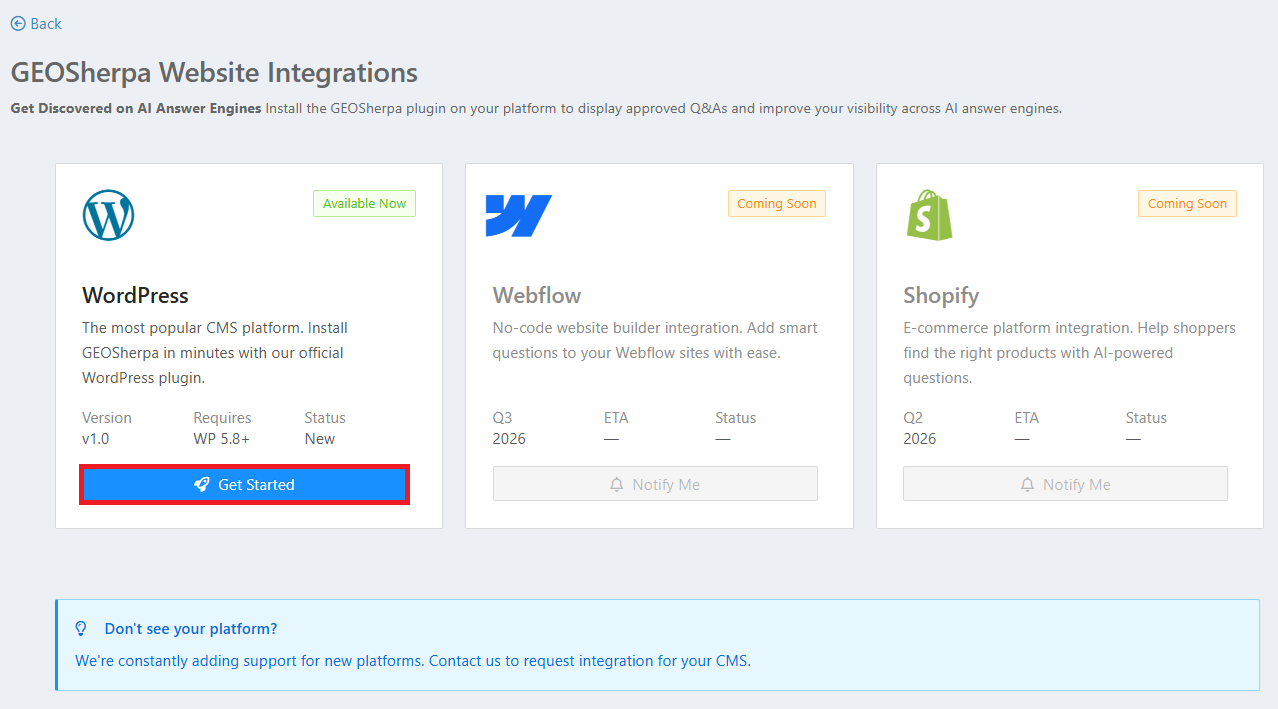Click the version value v1.0
The height and width of the screenshot is (709, 1278).
click(96, 439)
